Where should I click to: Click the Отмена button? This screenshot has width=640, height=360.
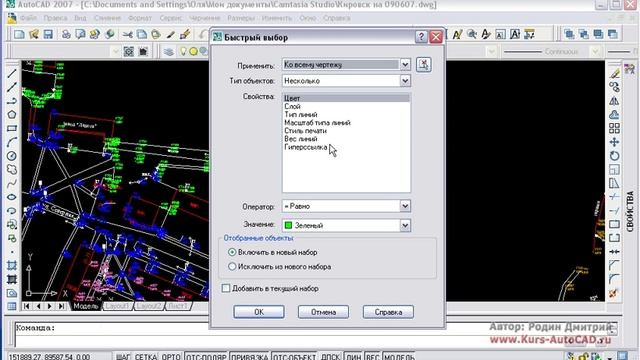[323, 312]
